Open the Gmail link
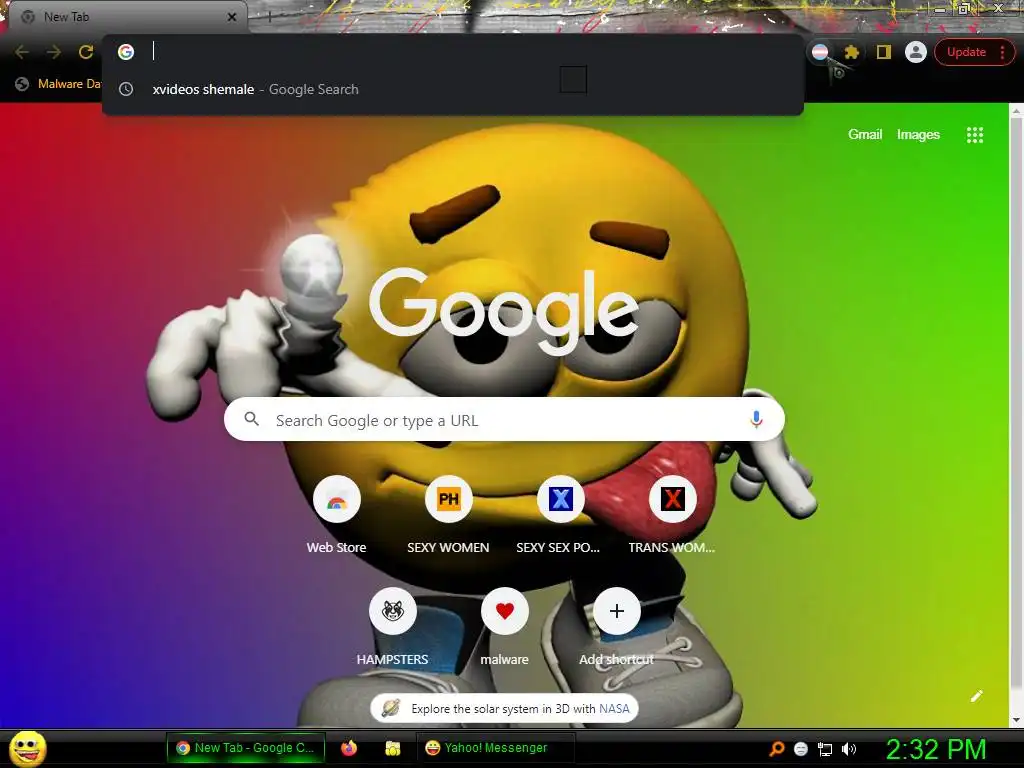This screenshot has width=1024, height=768. pyautogui.click(x=865, y=135)
